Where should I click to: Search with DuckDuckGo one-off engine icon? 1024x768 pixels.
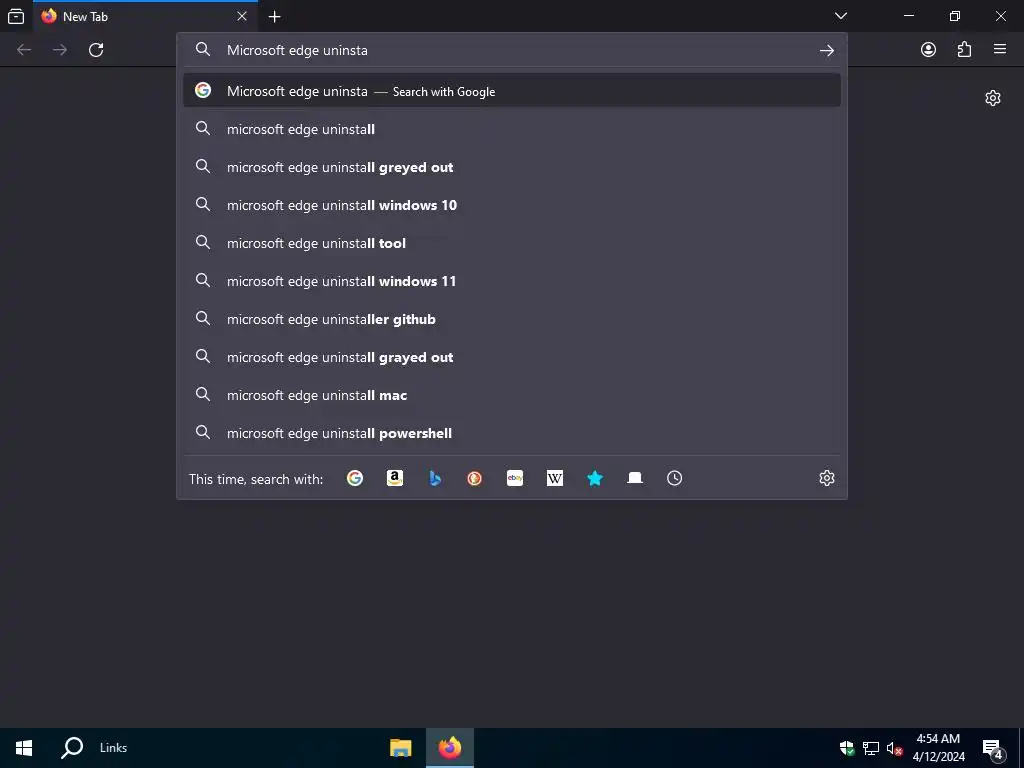click(475, 478)
